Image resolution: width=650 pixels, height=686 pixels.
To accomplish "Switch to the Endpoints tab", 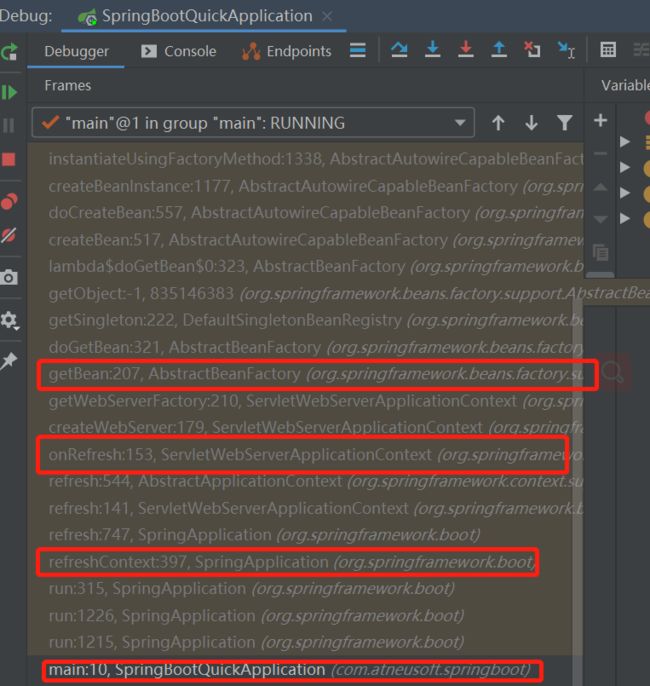I will click(287, 51).
